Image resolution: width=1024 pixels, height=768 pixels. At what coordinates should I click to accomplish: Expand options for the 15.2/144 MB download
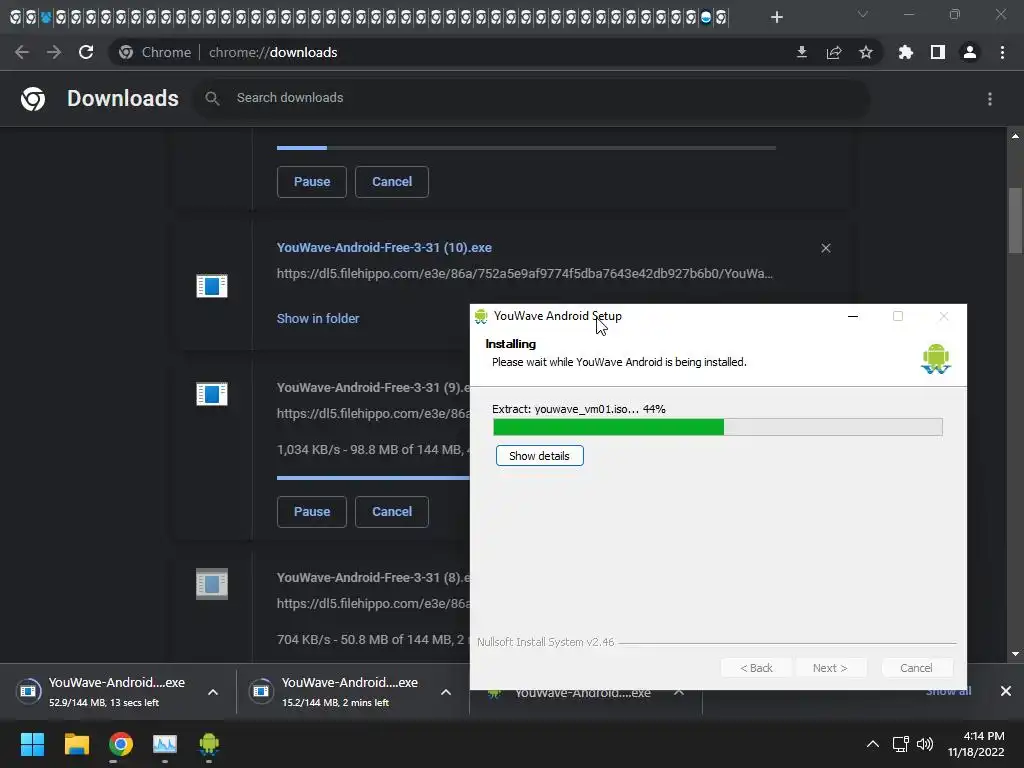(446, 692)
